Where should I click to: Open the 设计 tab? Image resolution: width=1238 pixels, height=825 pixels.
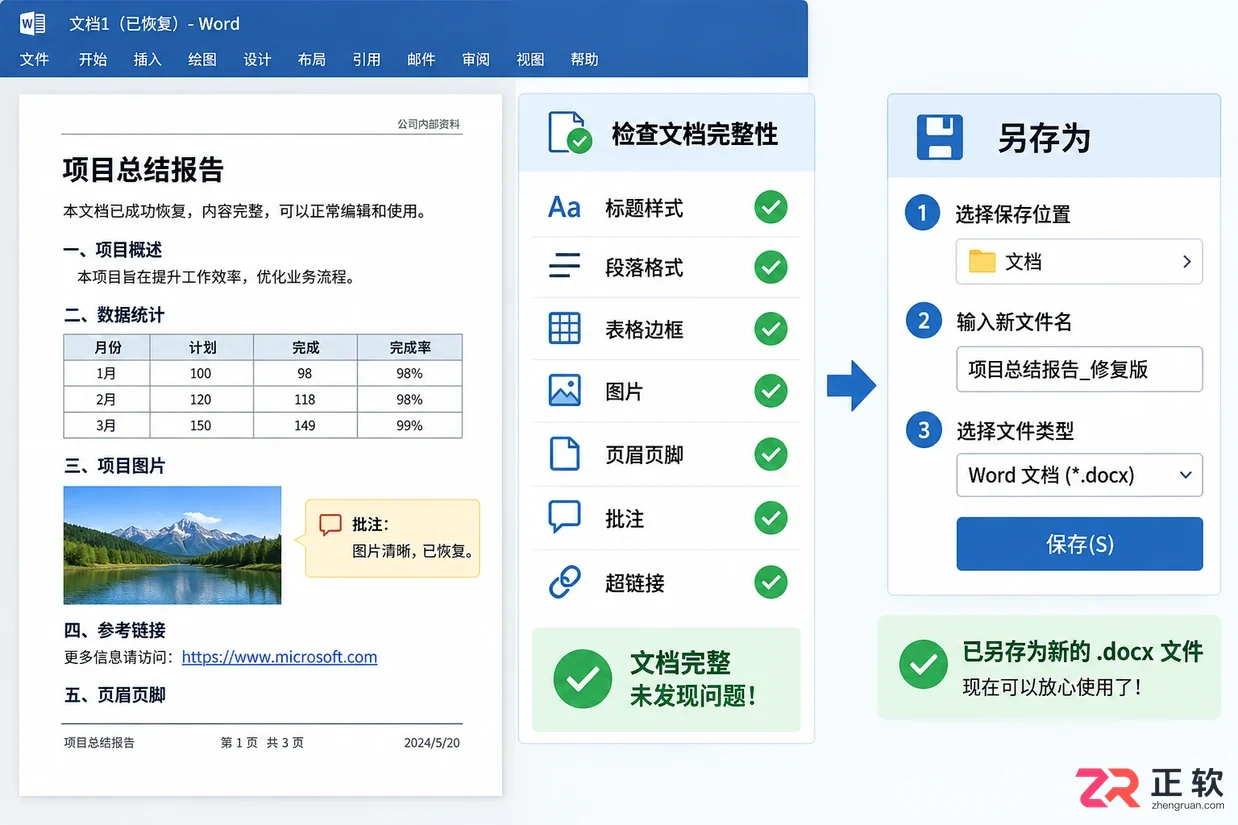(257, 59)
